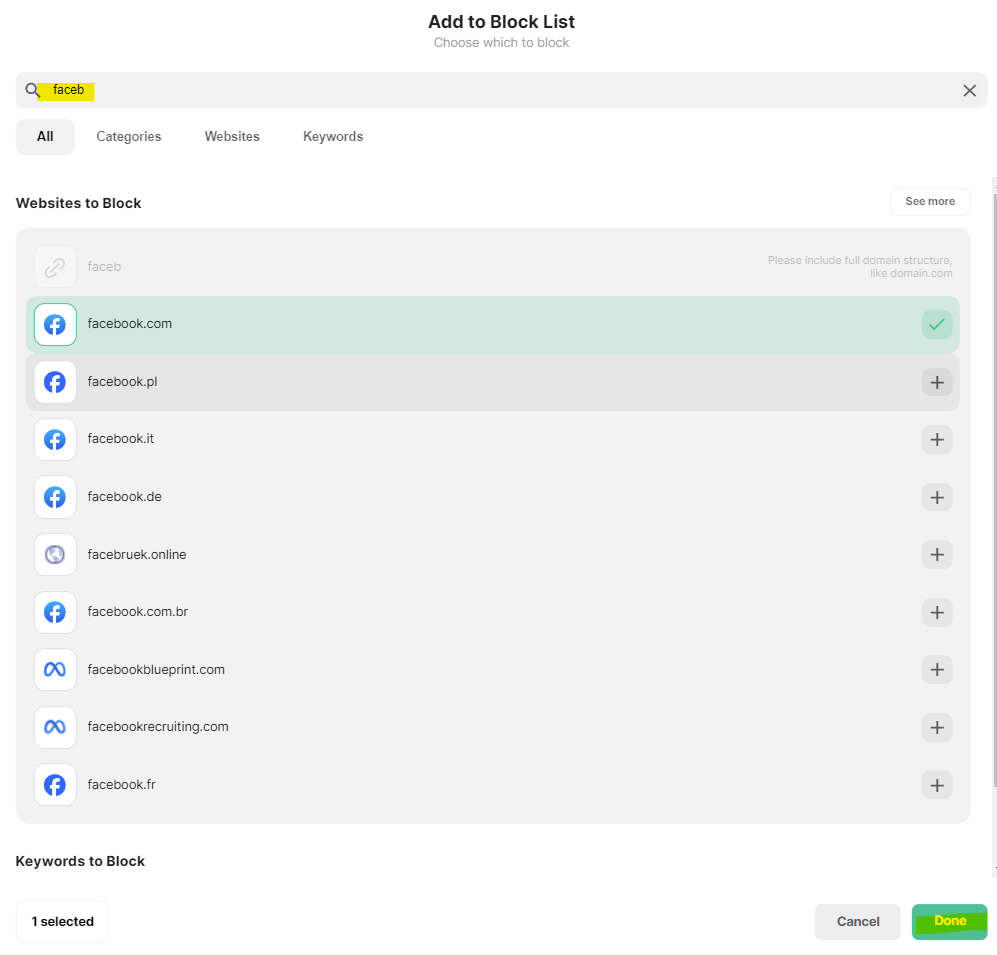This screenshot has height=955, width=997.
Task: Click the 1 selected indicator
Action: pos(62,921)
